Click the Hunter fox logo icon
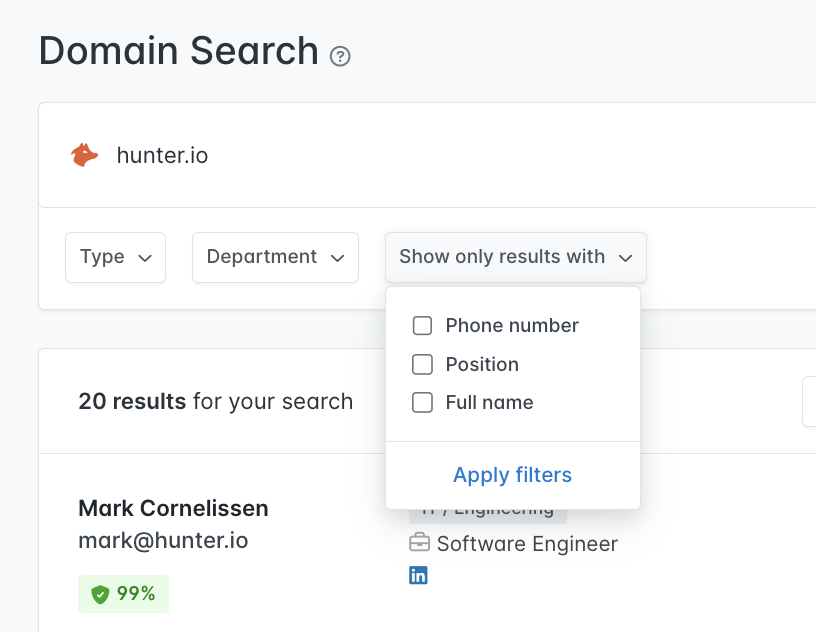 click(84, 155)
